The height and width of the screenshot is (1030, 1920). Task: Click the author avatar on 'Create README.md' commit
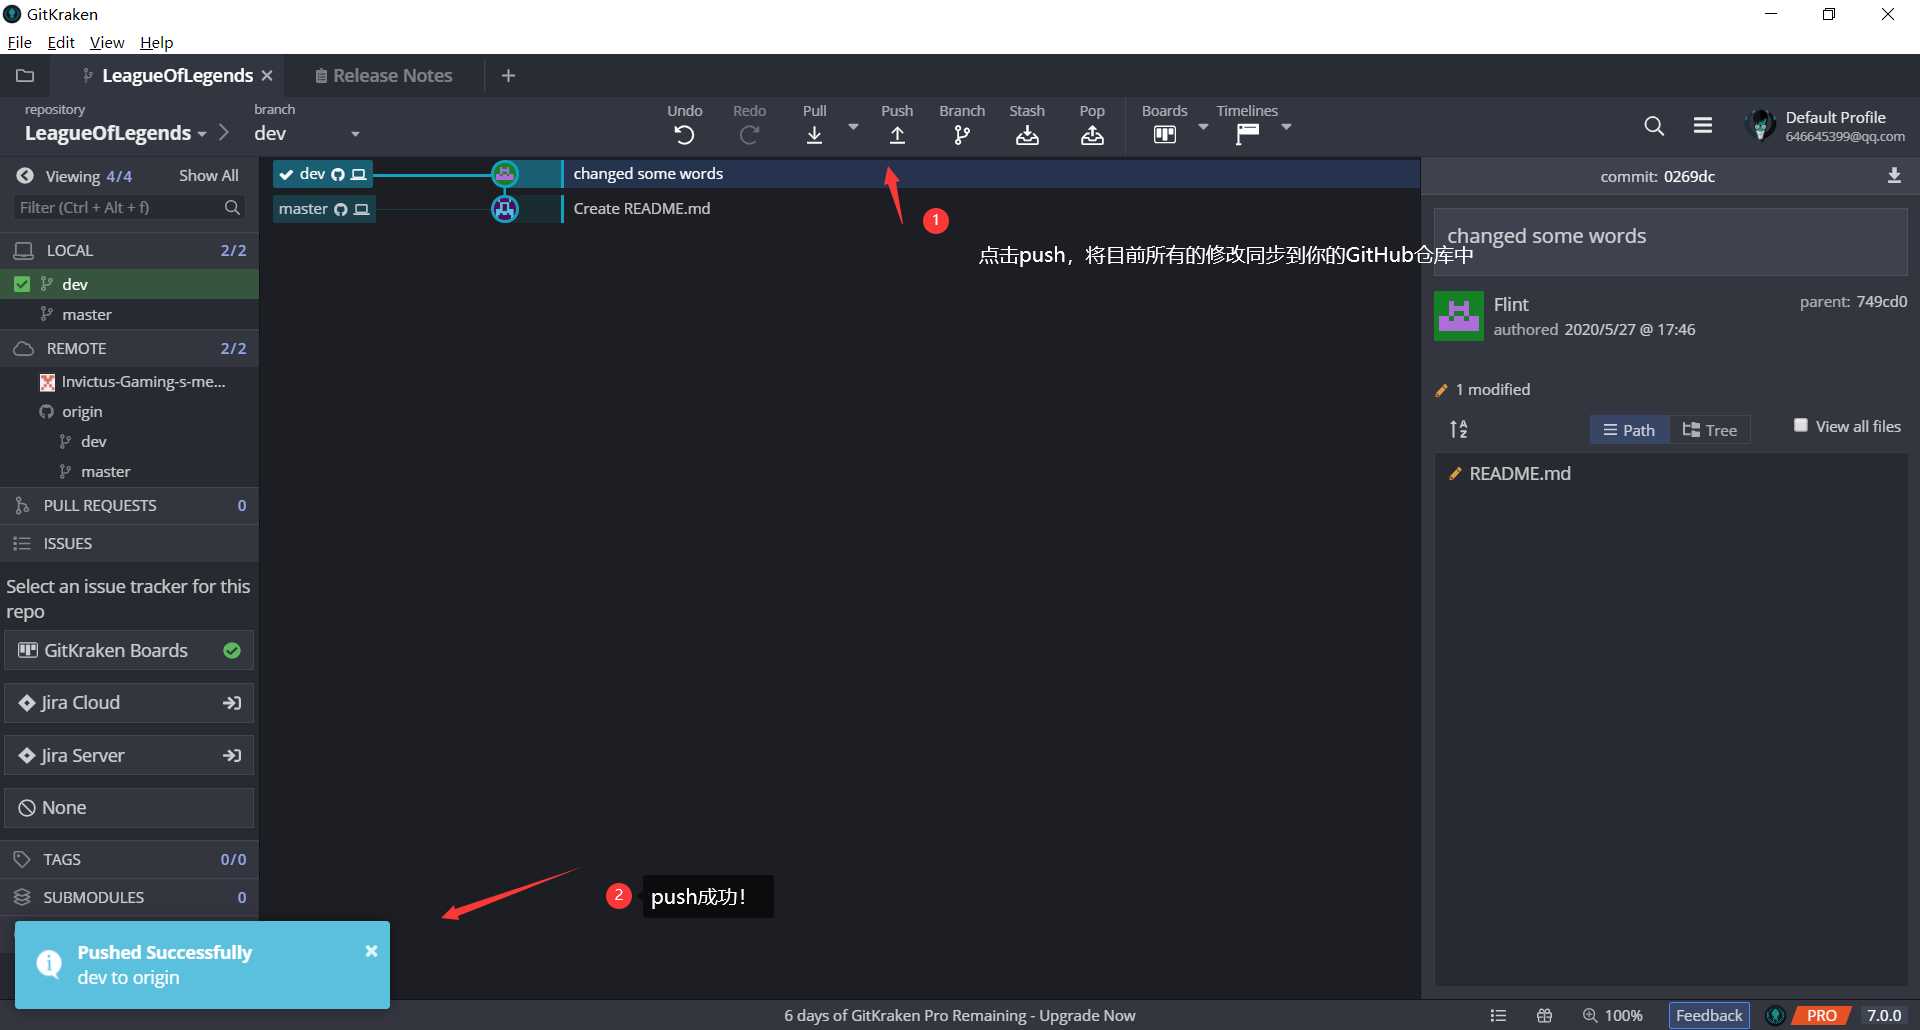505,209
